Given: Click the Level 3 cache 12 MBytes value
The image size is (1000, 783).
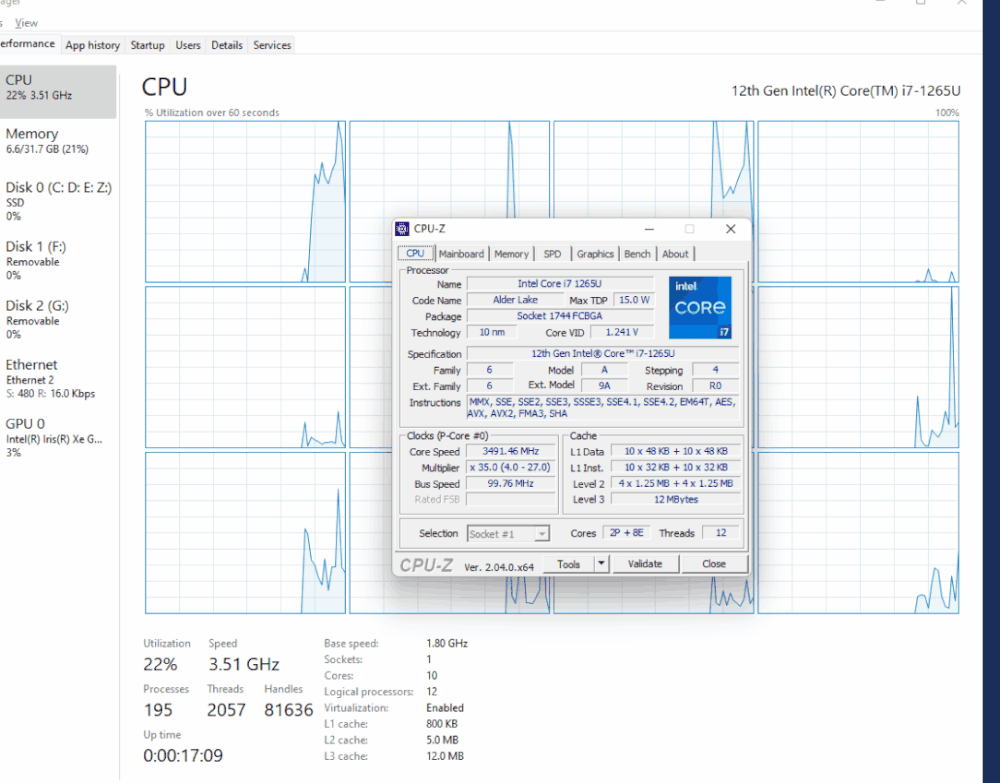Looking at the screenshot, I should coord(676,499).
